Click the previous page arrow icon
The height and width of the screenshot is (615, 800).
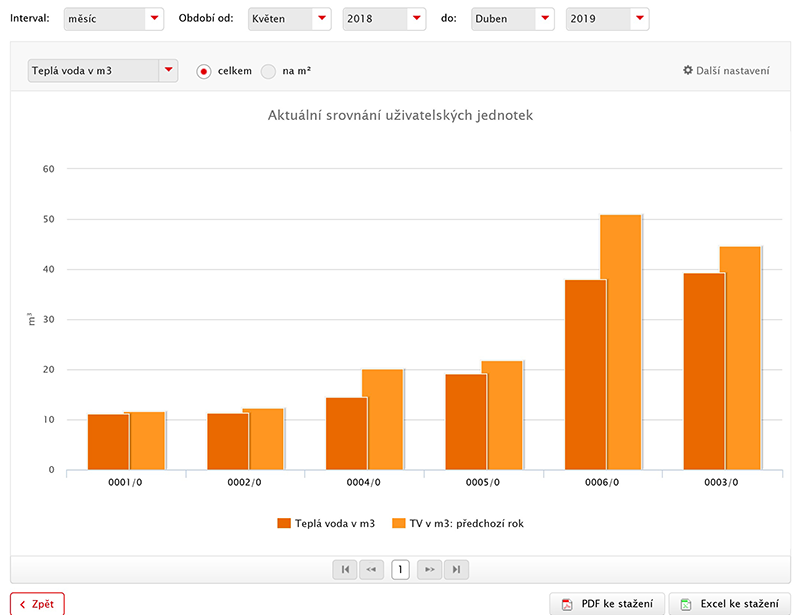click(x=372, y=570)
